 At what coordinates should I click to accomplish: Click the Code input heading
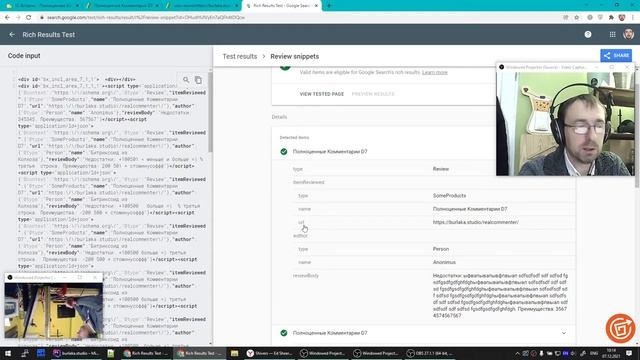pyautogui.click(x=24, y=56)
